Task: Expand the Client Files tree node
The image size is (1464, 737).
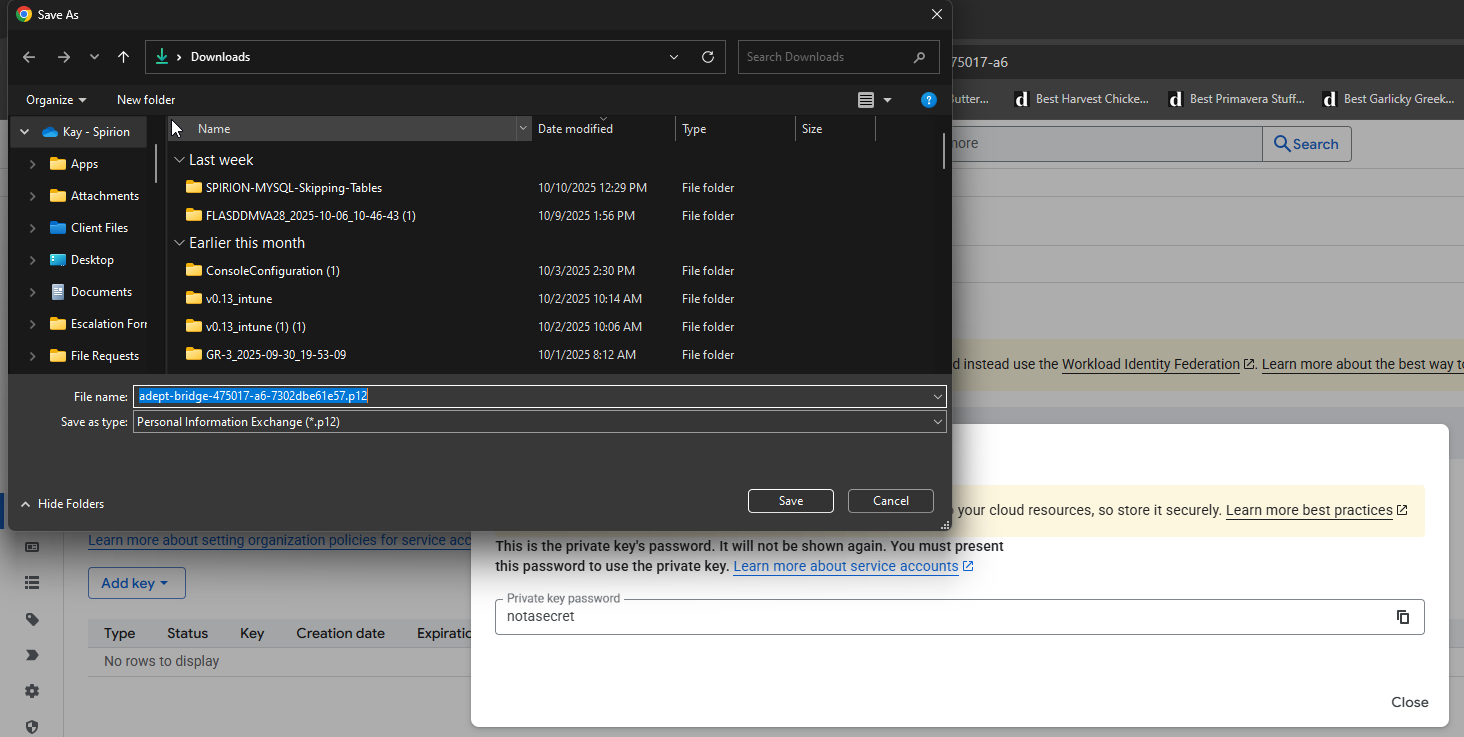Action: tap(33, 228)
